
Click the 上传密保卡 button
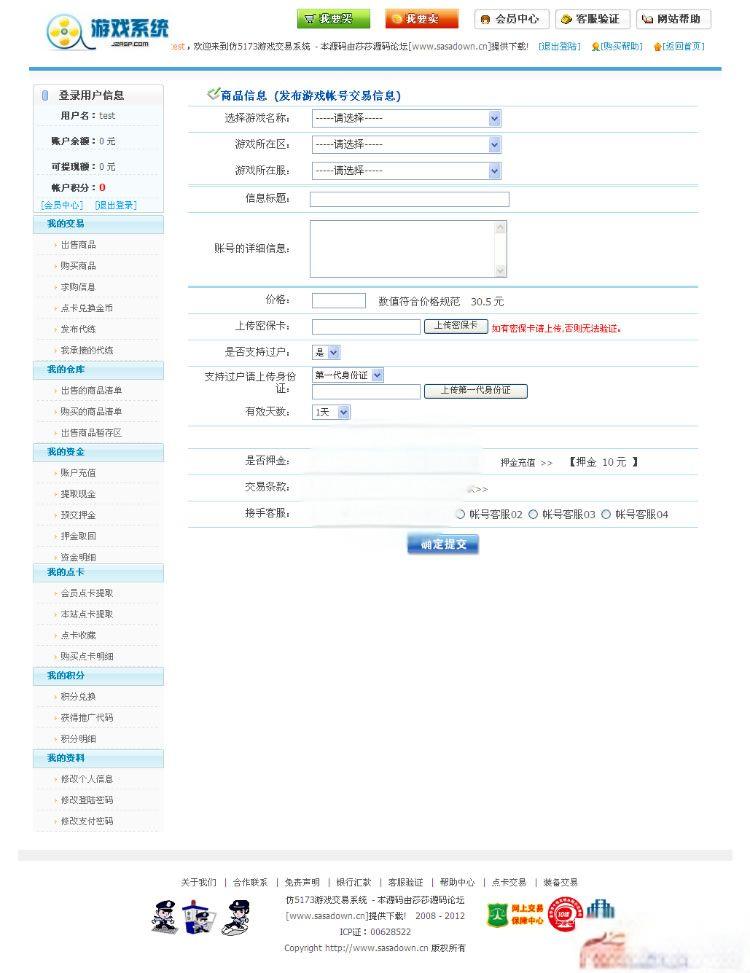(456, 326)
